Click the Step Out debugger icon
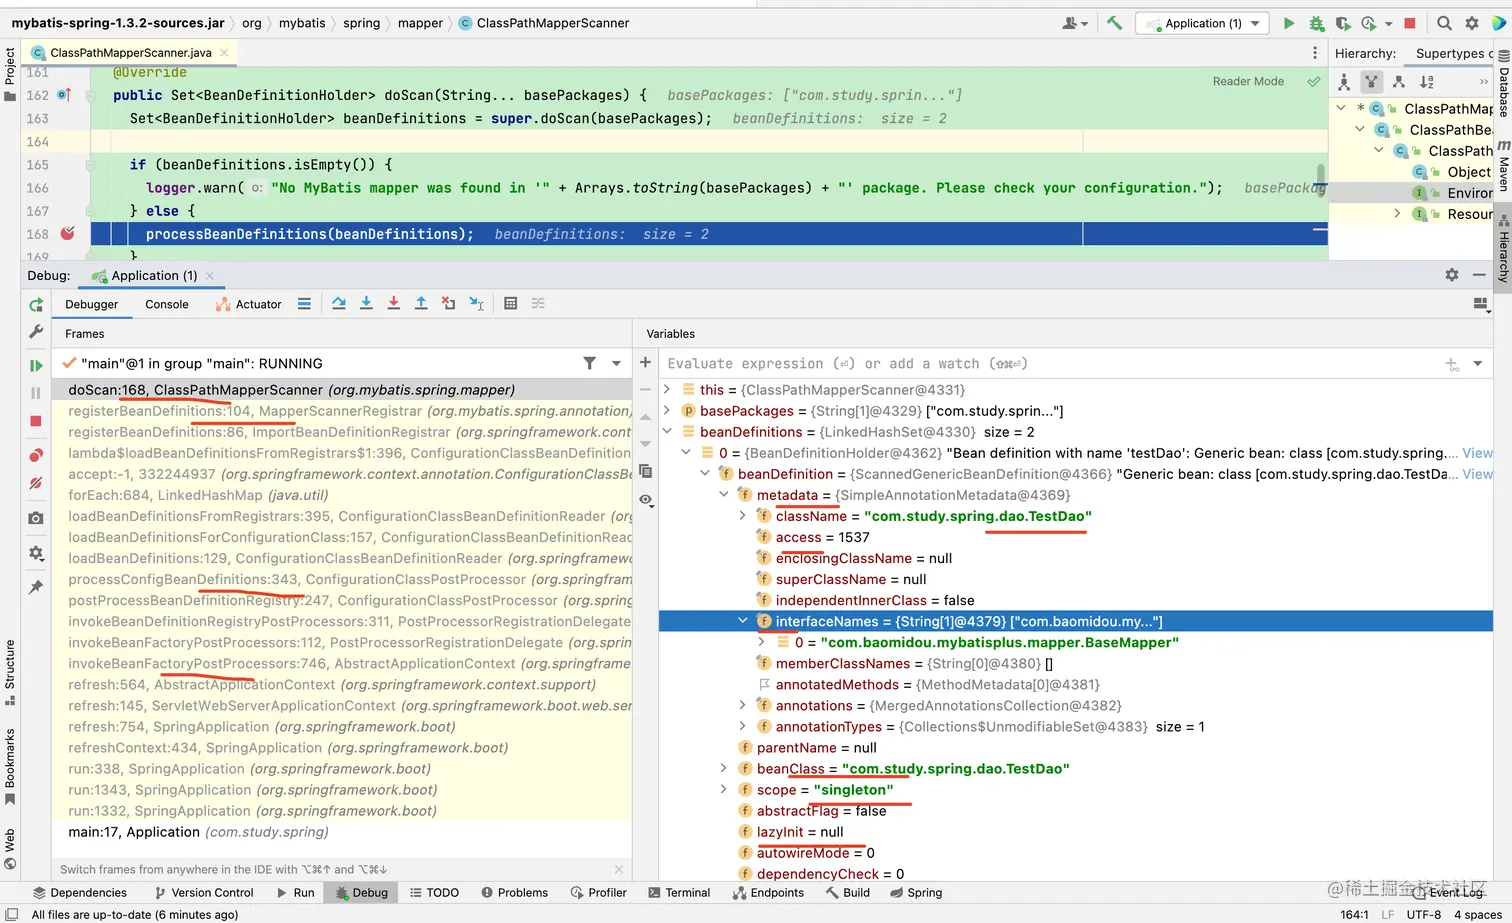This screenshot has width=1512, height=923. click(x=421, y=304)
